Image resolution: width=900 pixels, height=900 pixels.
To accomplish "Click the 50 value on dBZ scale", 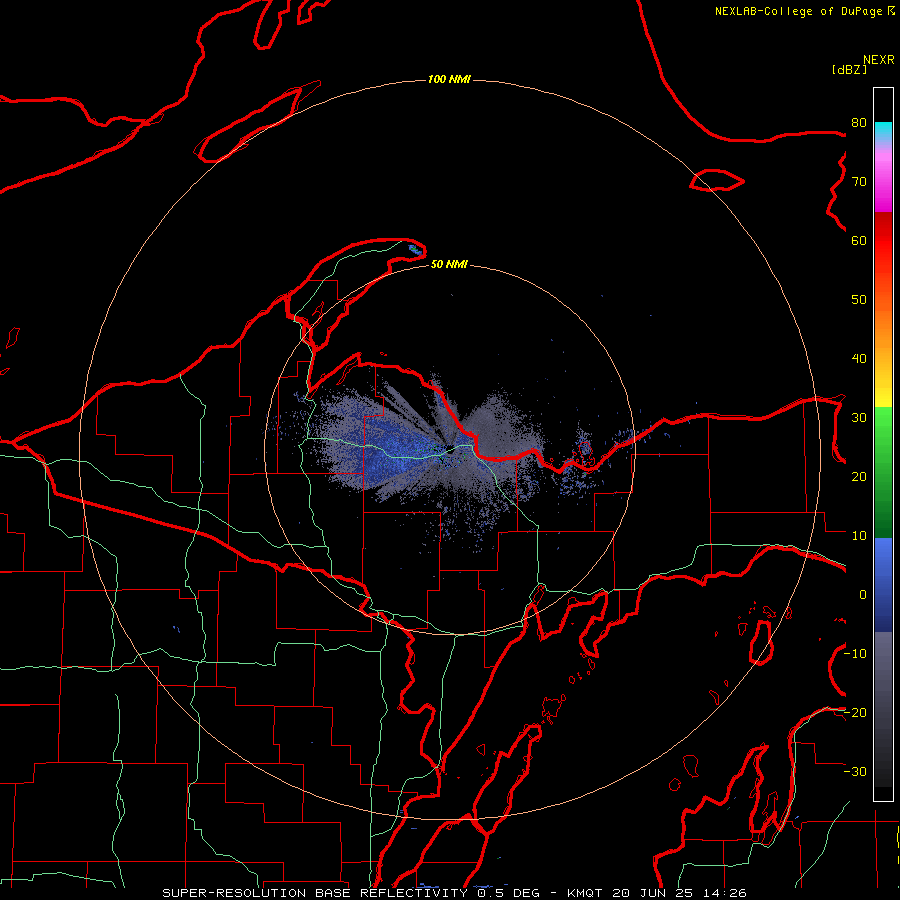I will pyautogui.click(x=859, y=300).
